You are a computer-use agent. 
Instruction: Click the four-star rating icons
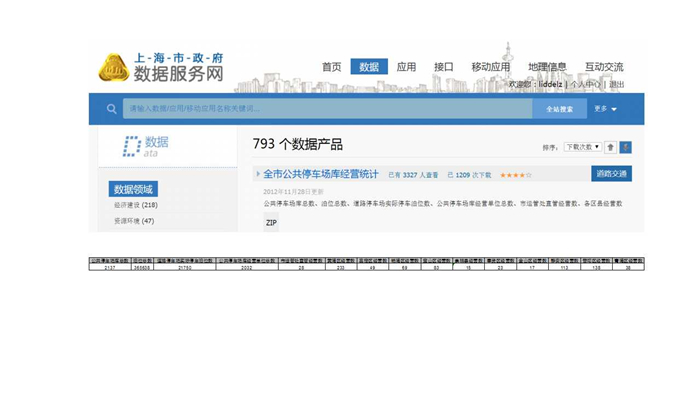coord(516,175)
